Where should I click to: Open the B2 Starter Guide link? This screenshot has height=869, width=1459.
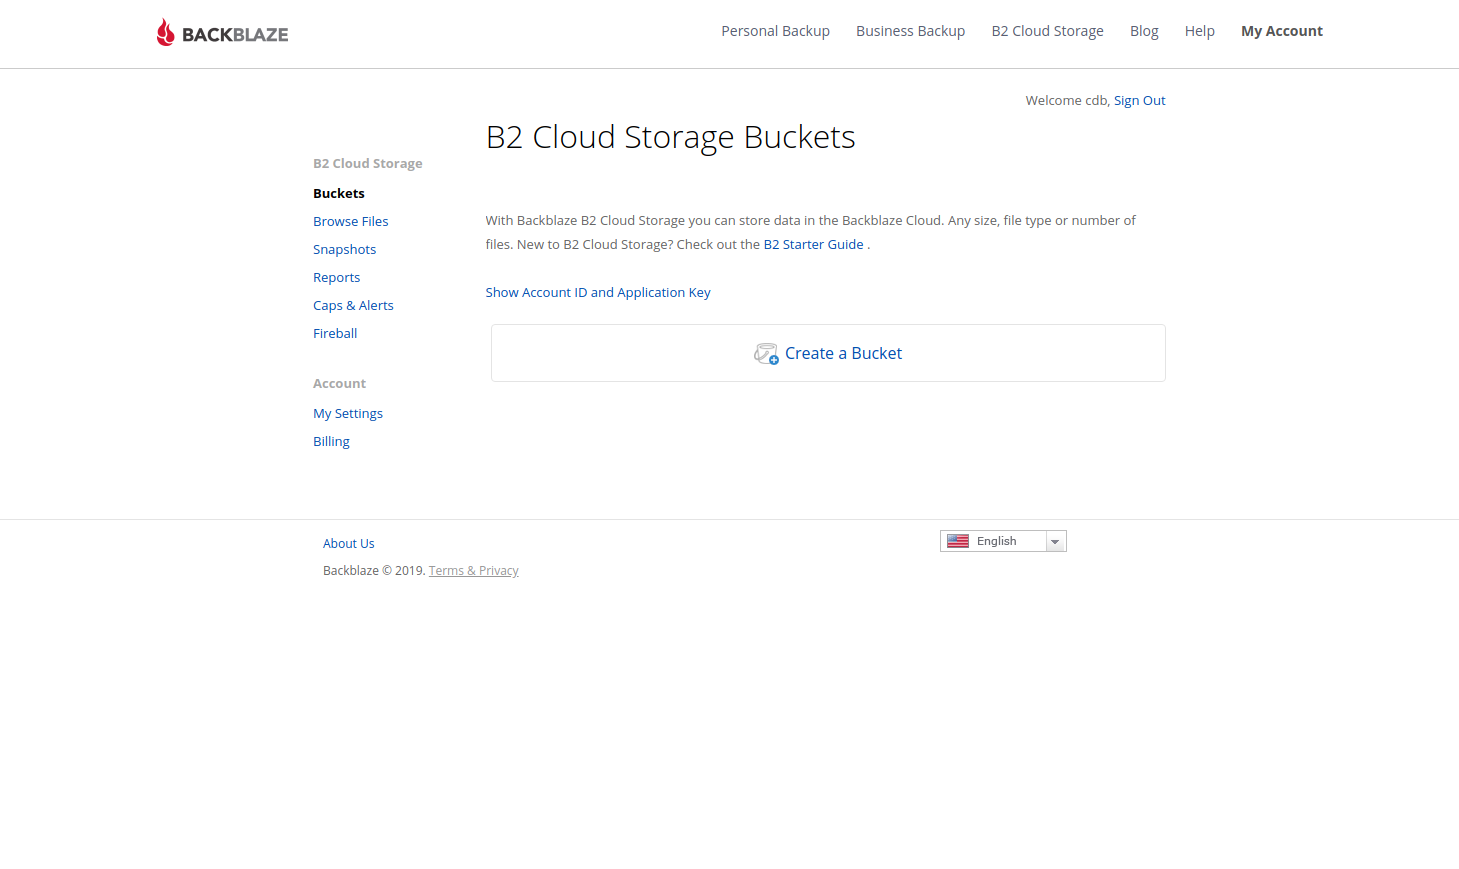click(813, 244)
